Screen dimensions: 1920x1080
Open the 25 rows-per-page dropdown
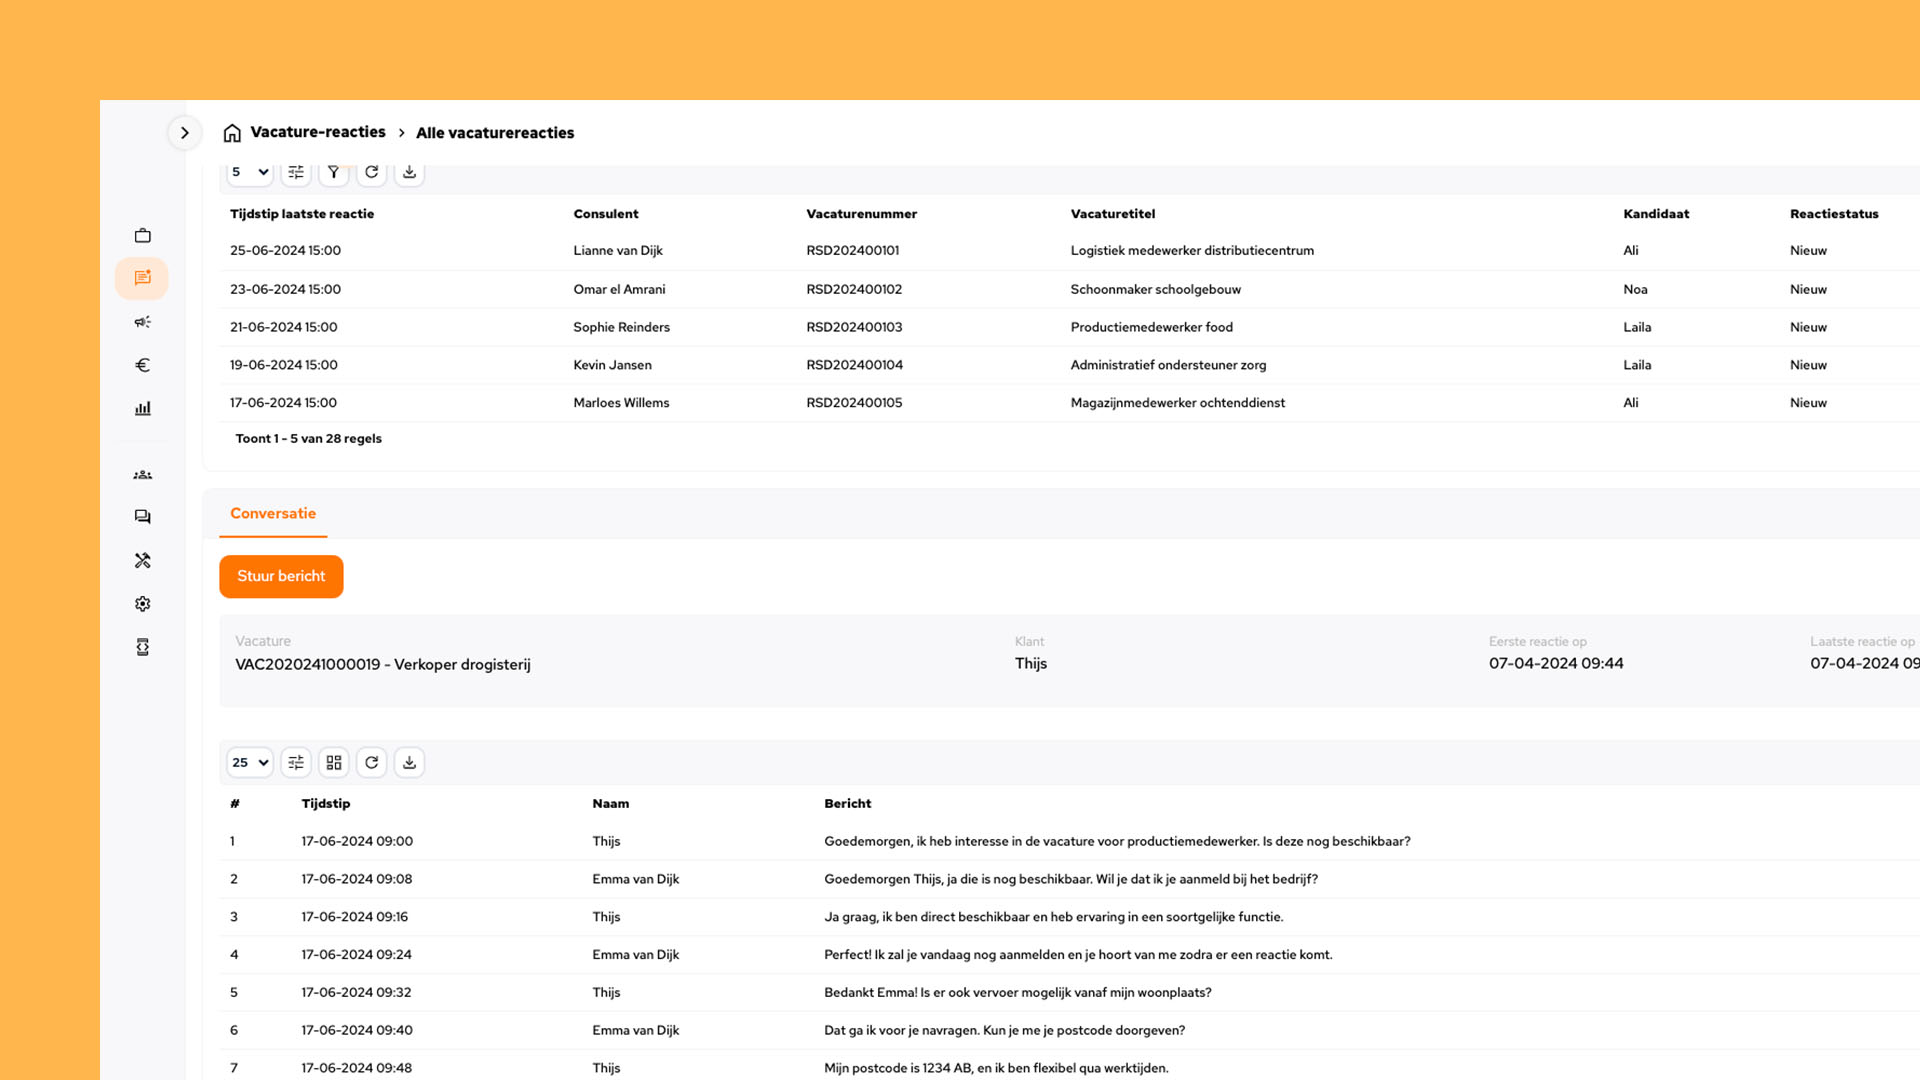coord(250,763)
